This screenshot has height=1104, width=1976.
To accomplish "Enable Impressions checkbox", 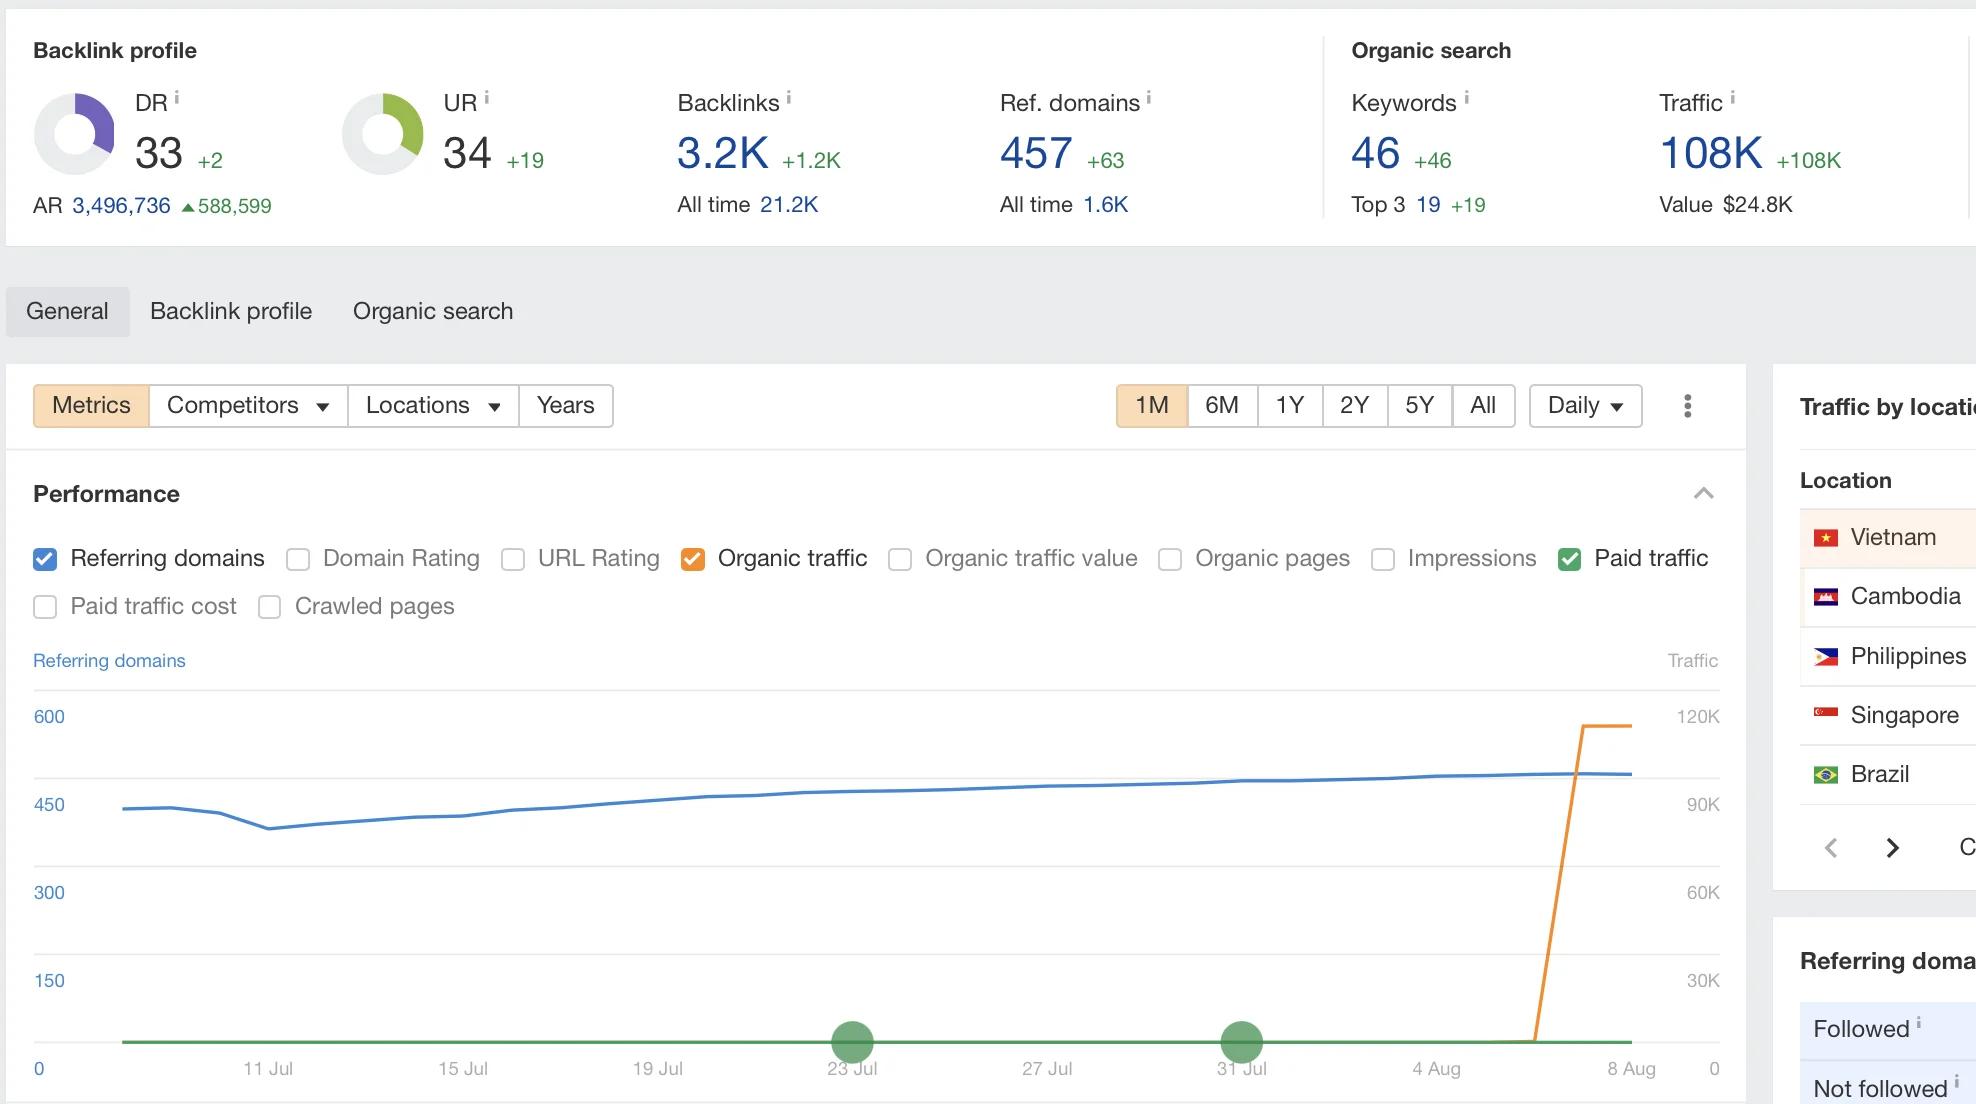I will (x=1383, y=559).
